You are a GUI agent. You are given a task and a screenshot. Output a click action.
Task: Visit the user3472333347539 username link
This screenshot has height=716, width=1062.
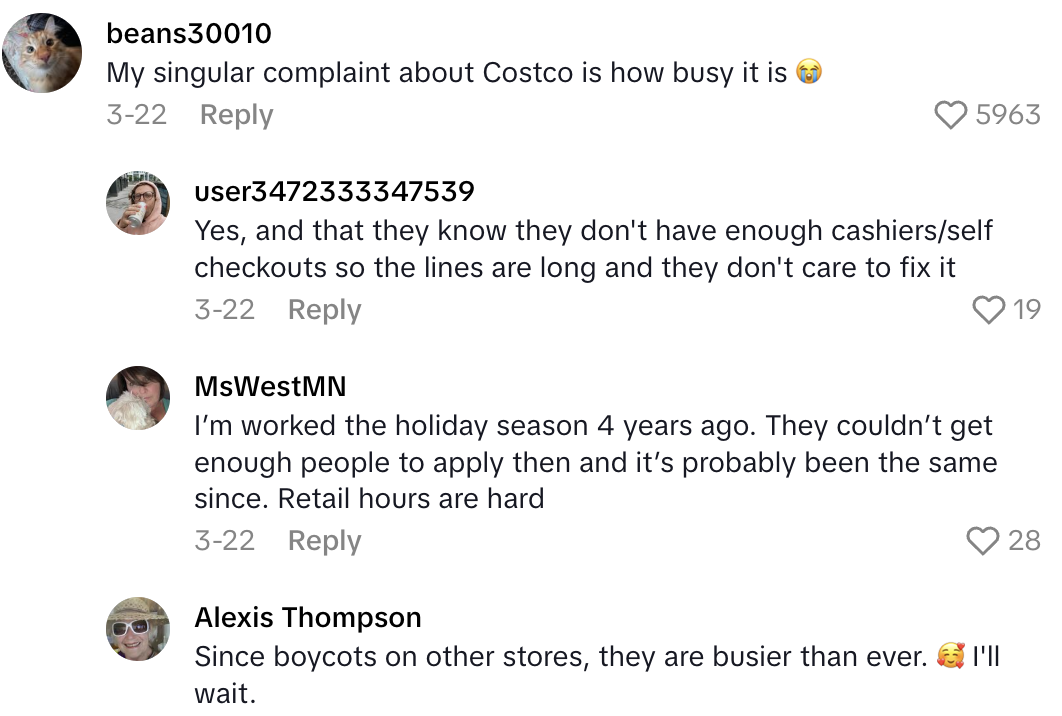(x=334, y=190)
